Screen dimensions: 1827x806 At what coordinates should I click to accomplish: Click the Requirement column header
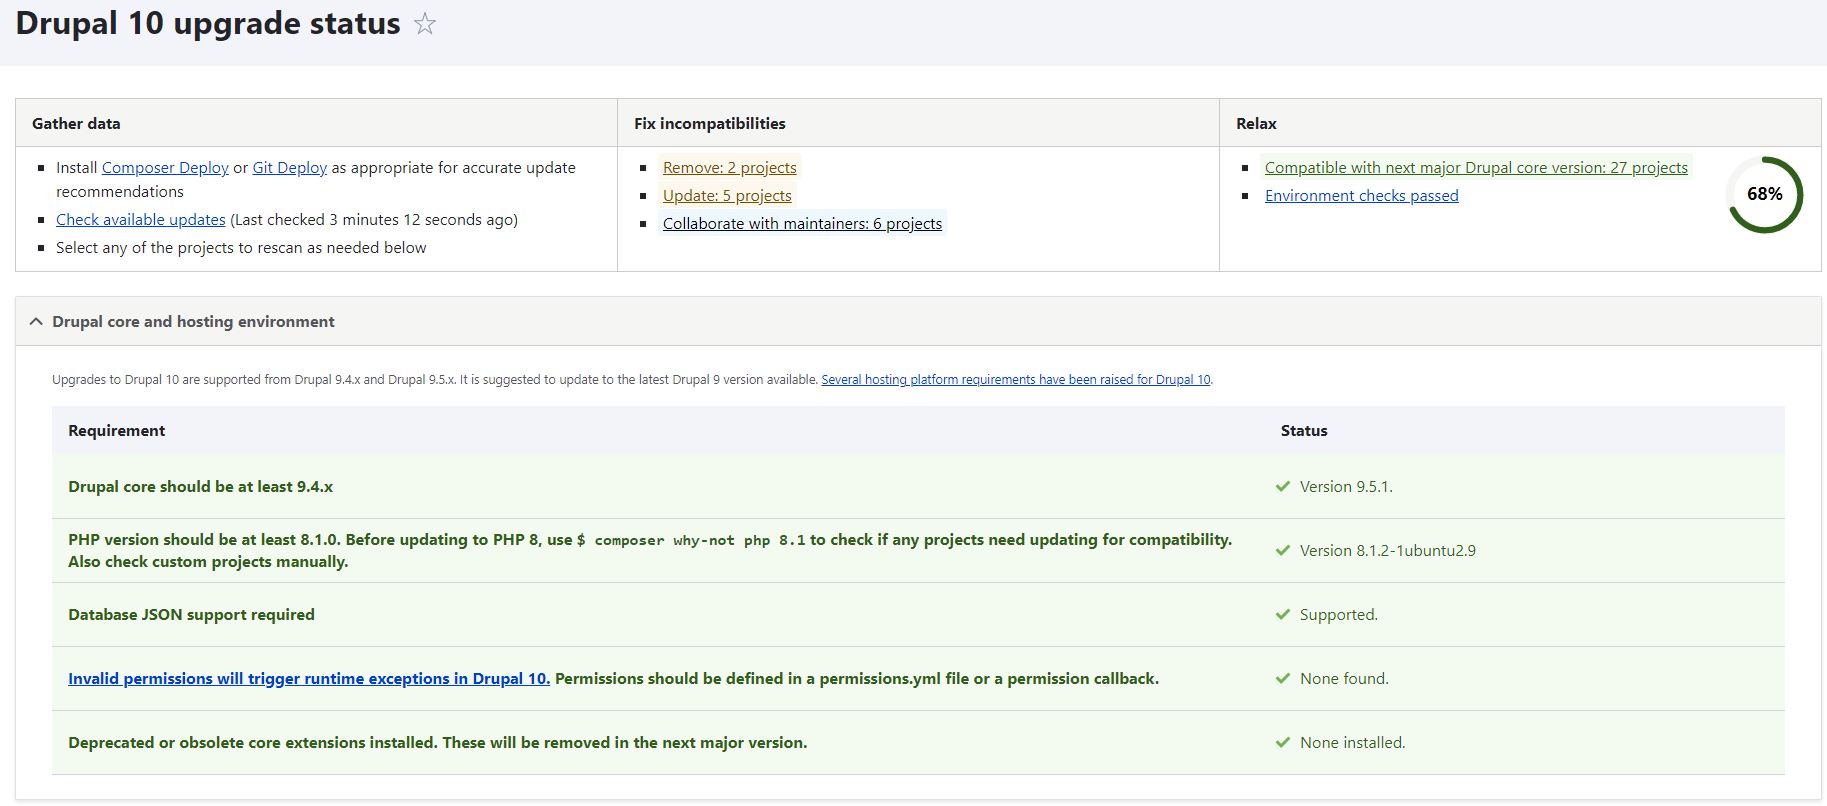116,430
